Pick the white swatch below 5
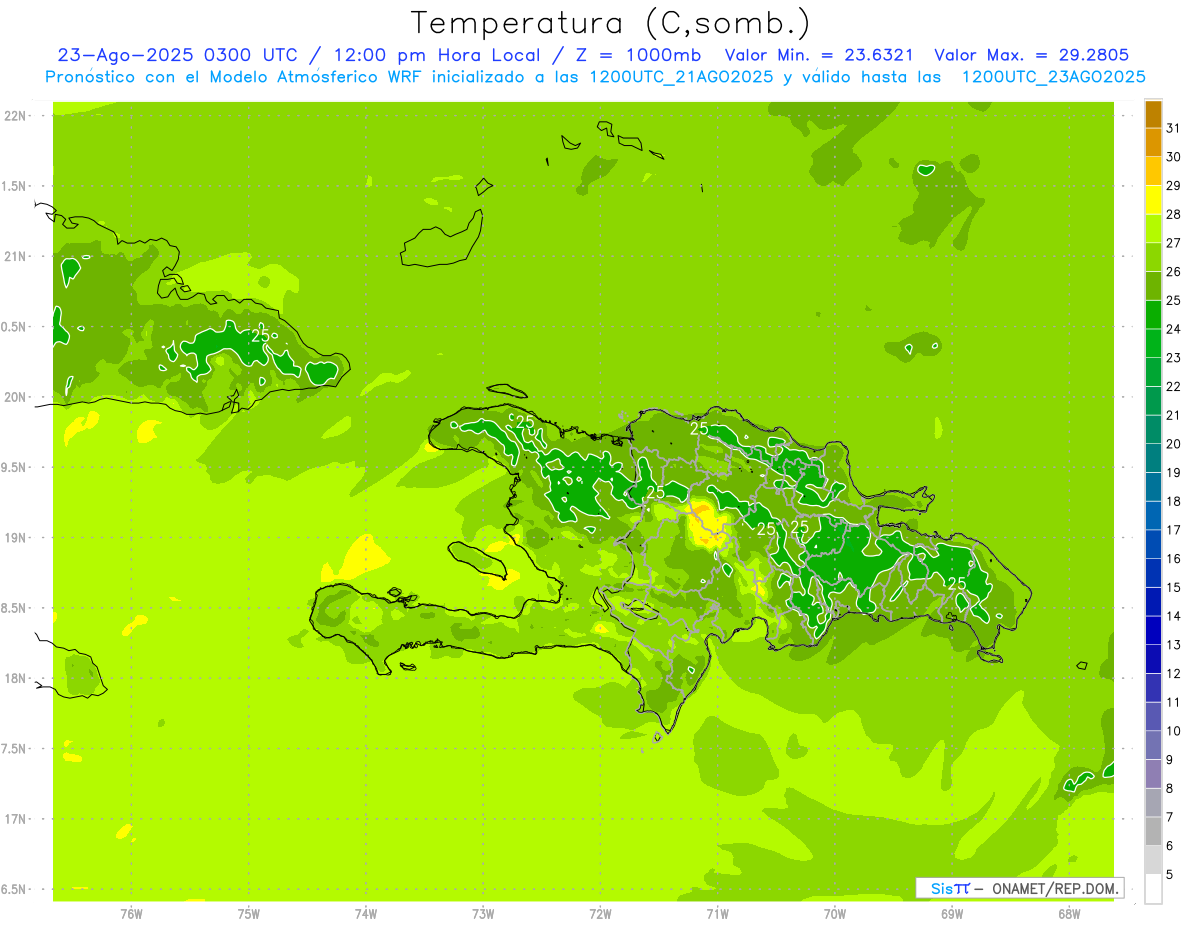Screen dimensions: 1200x927 point(1153,889)
